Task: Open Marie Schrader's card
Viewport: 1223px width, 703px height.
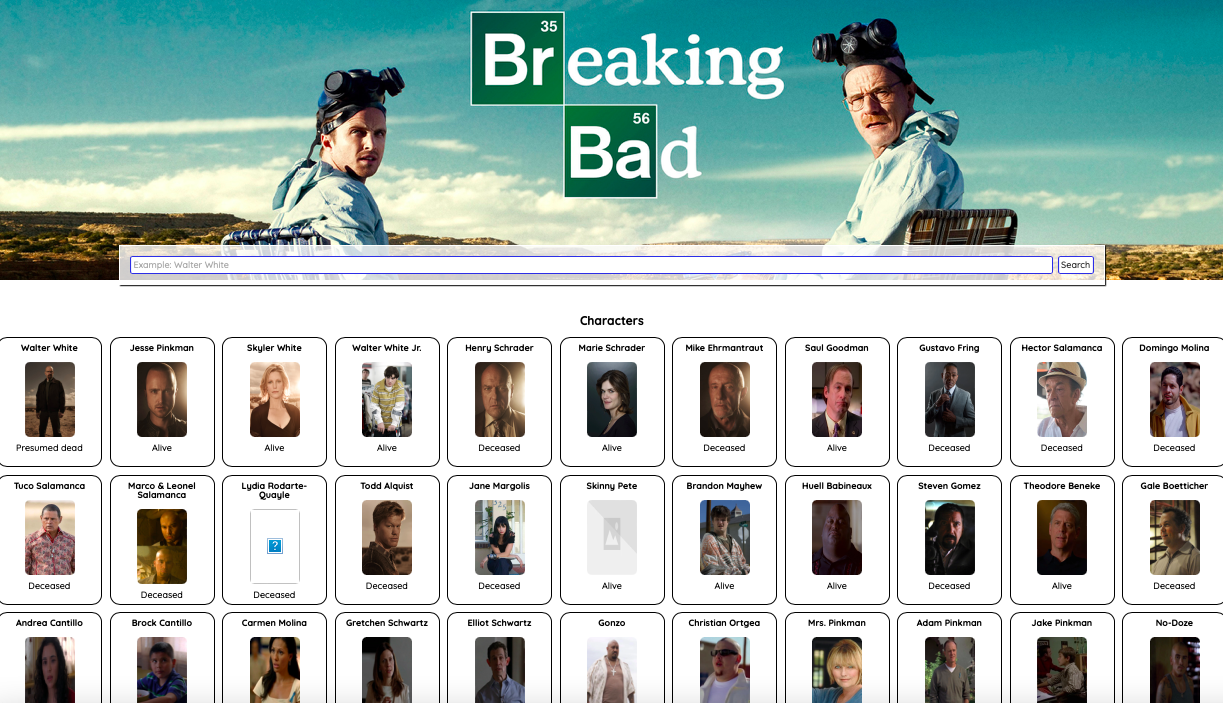Action: point(612,401)
